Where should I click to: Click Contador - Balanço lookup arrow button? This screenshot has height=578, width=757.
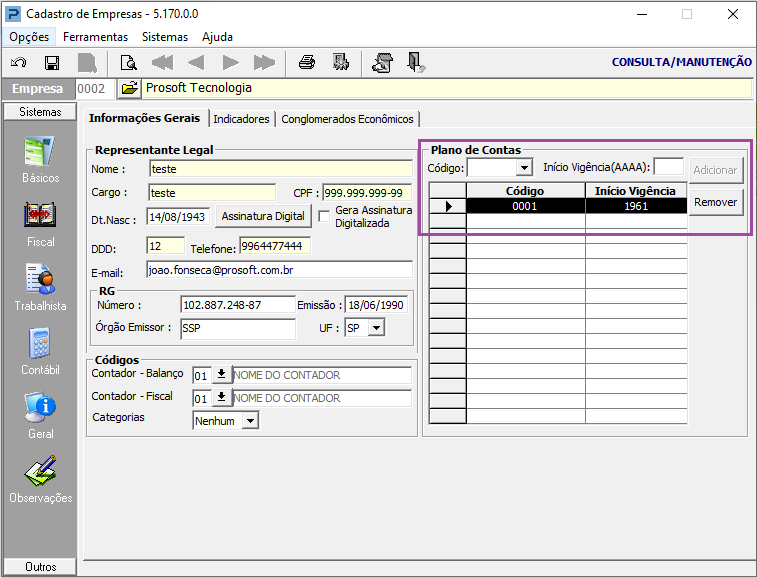pyautogui.click(x=222, y=375)
